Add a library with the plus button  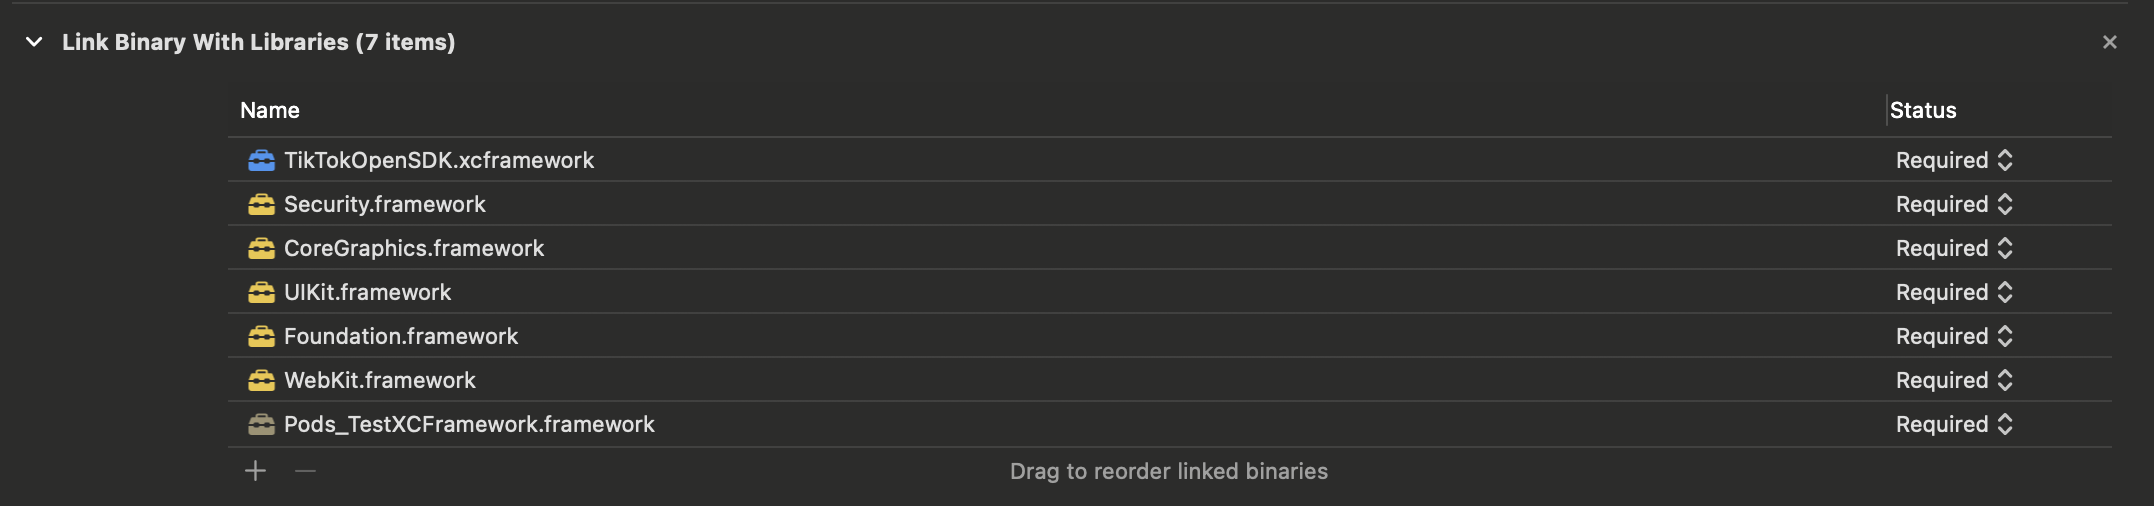point(256,471)
